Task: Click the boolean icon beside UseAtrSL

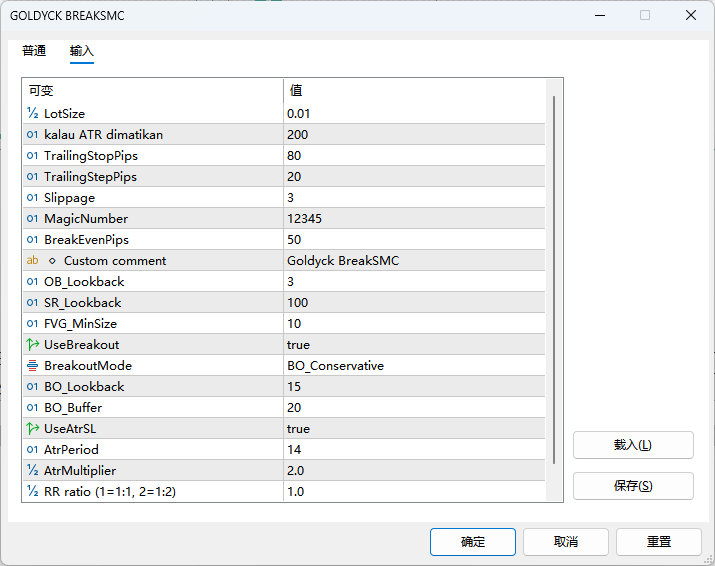Action: click(x=33, y=429)
